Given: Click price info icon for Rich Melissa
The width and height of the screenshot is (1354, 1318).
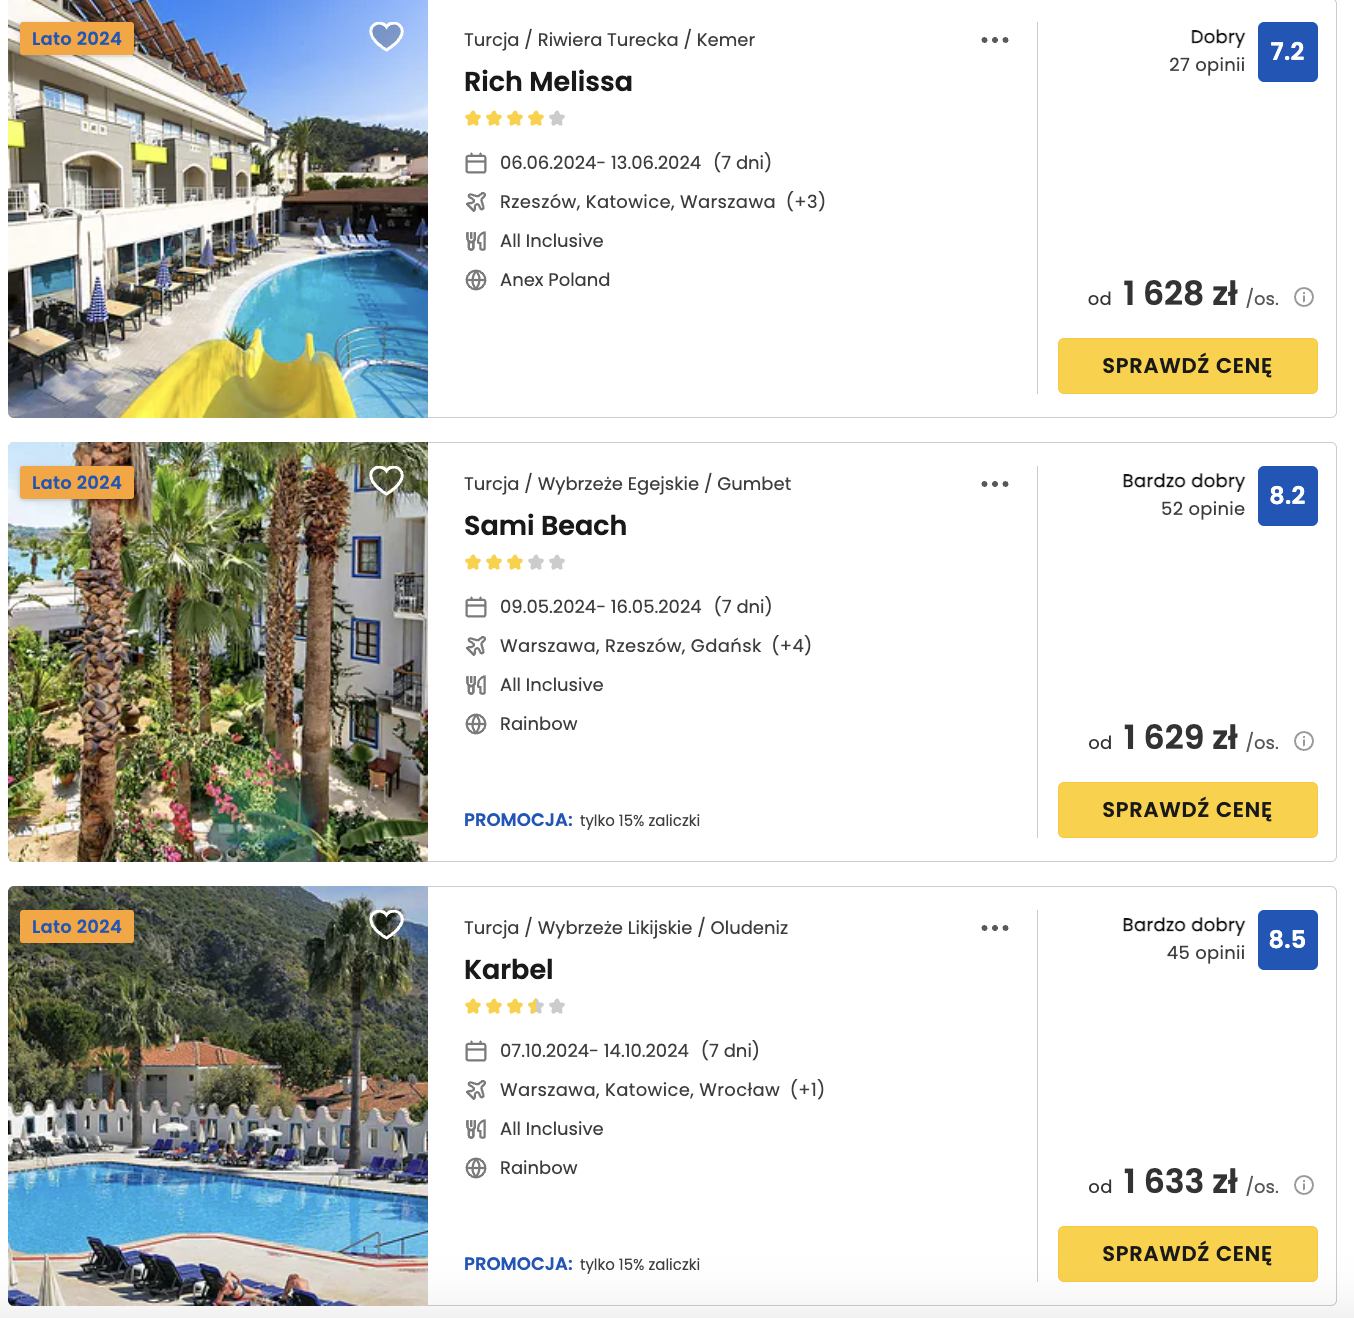Looking at the screenshot, I should [1304, 297].
